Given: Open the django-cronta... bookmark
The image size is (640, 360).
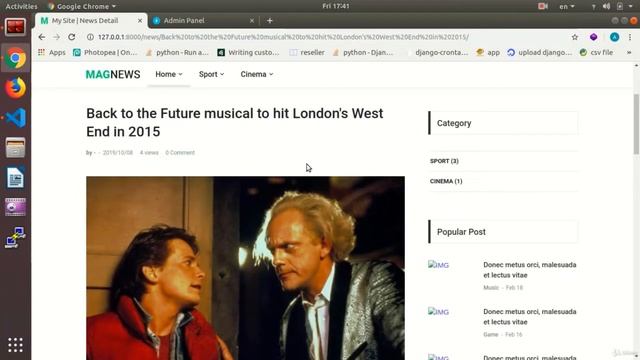Looking at the screenshot, I should [437, 52].
